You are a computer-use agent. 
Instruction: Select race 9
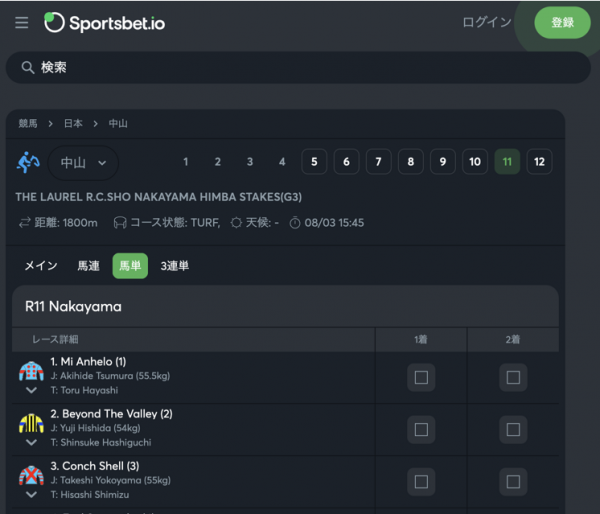(443, 162)
